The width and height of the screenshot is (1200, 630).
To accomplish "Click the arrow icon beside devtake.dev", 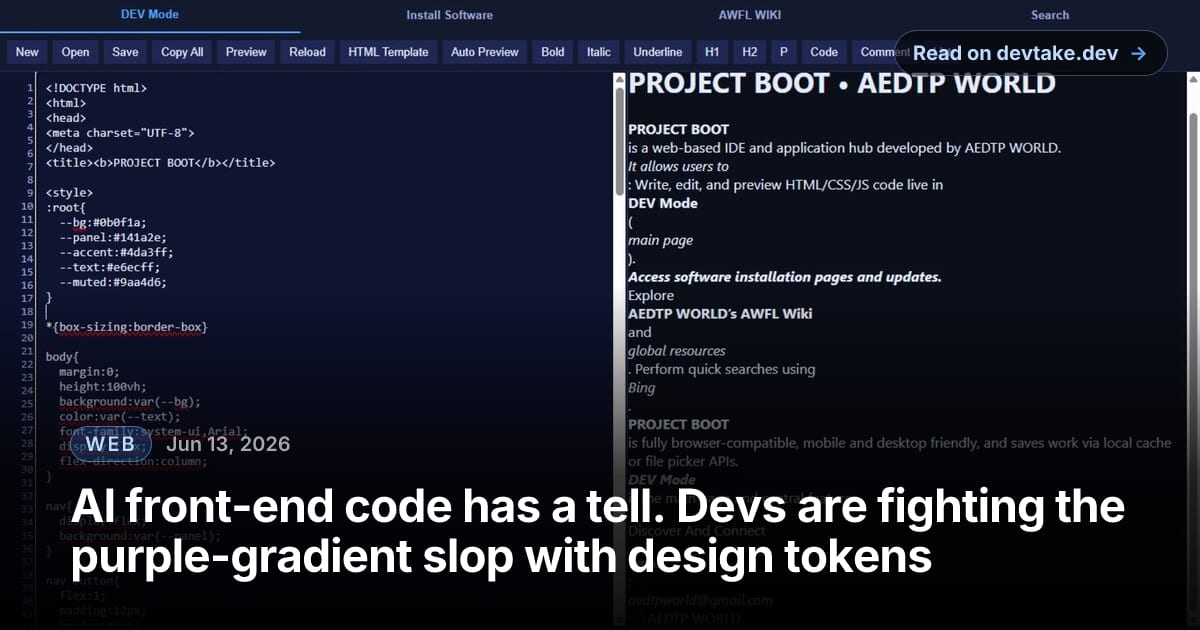I will [1138, 53].
